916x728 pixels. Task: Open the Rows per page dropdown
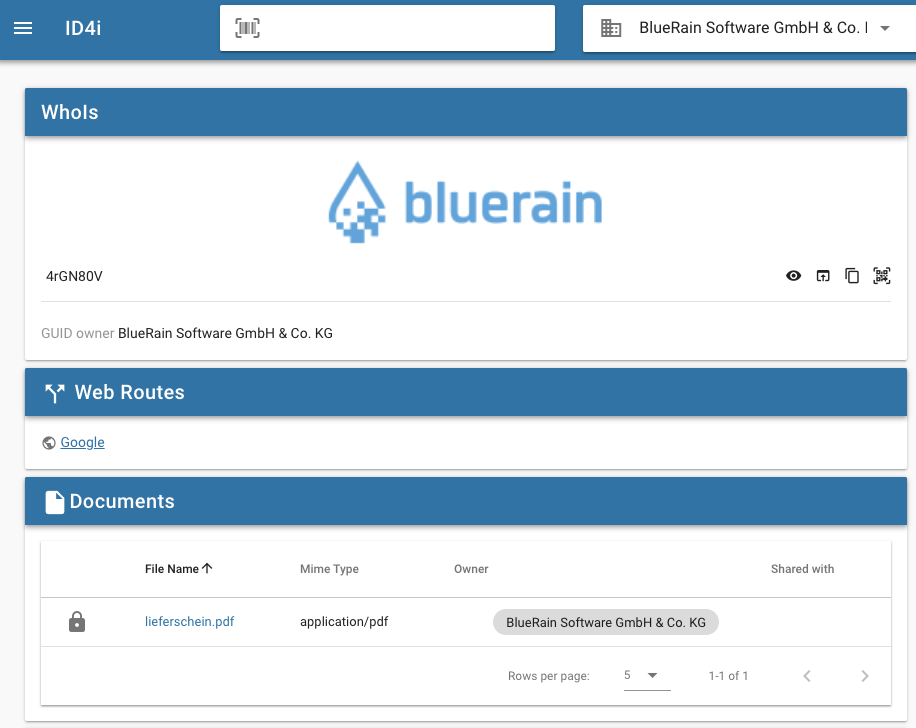coord(647,676)
